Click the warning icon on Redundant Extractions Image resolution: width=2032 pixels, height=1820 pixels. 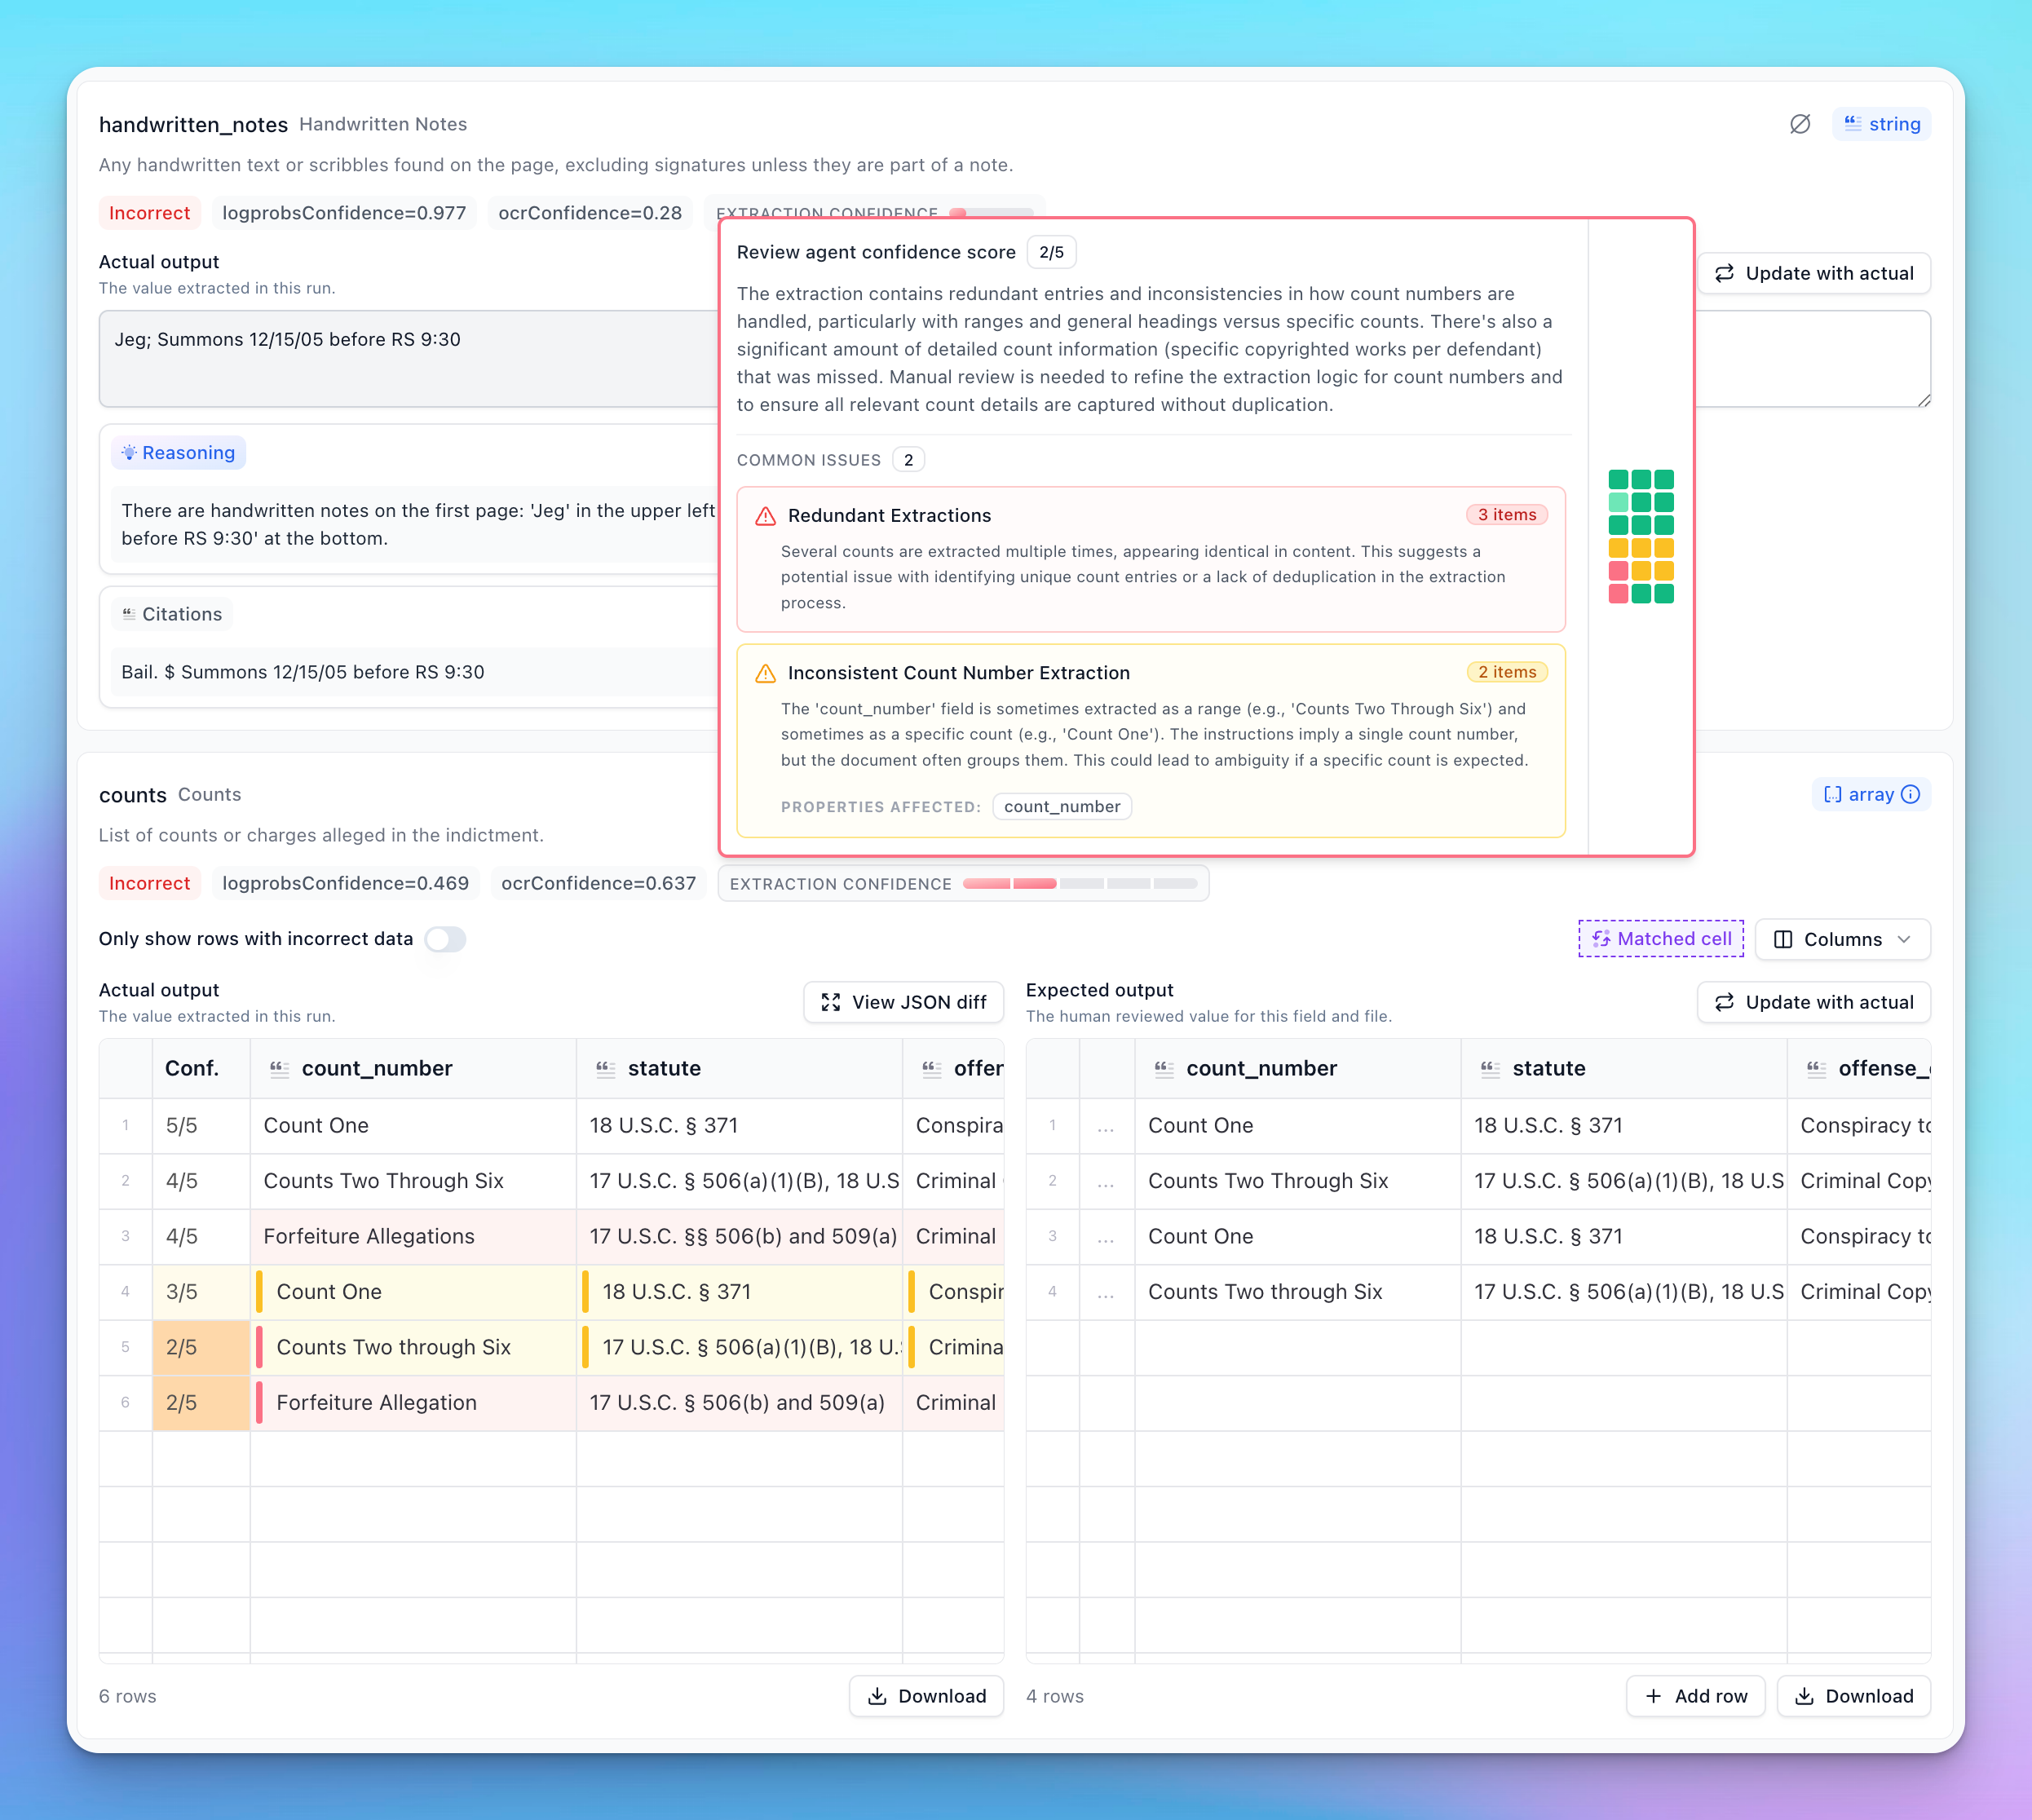tap(765, 516)
